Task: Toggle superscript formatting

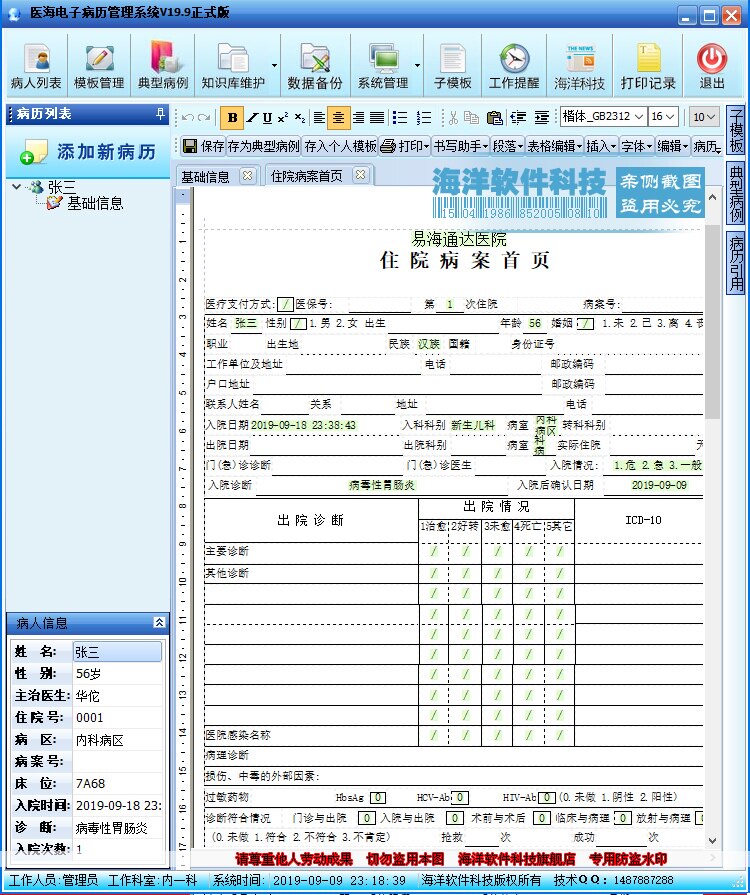Action: (283, 118)
